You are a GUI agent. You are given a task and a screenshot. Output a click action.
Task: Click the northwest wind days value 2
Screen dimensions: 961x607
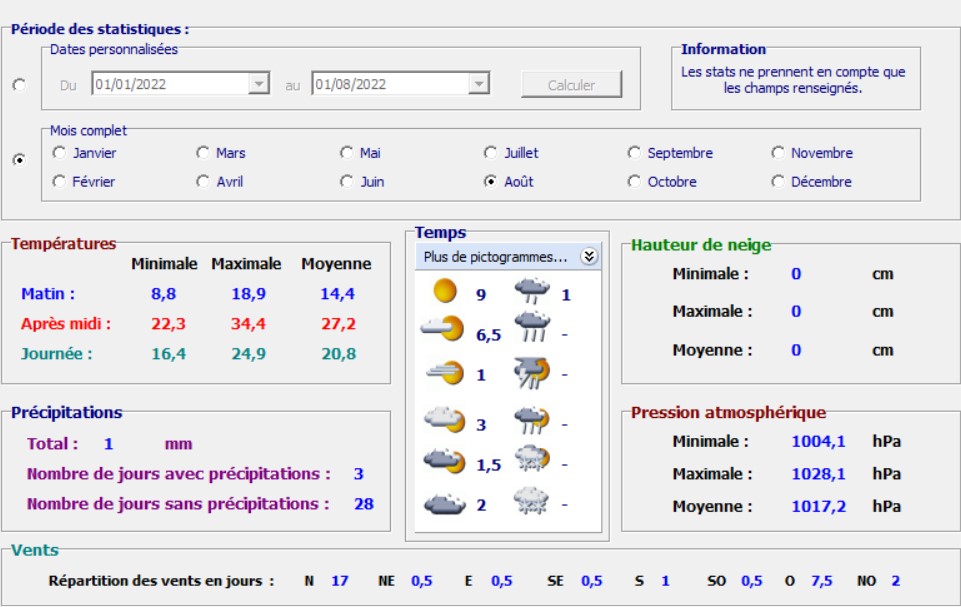coord(896,581)
